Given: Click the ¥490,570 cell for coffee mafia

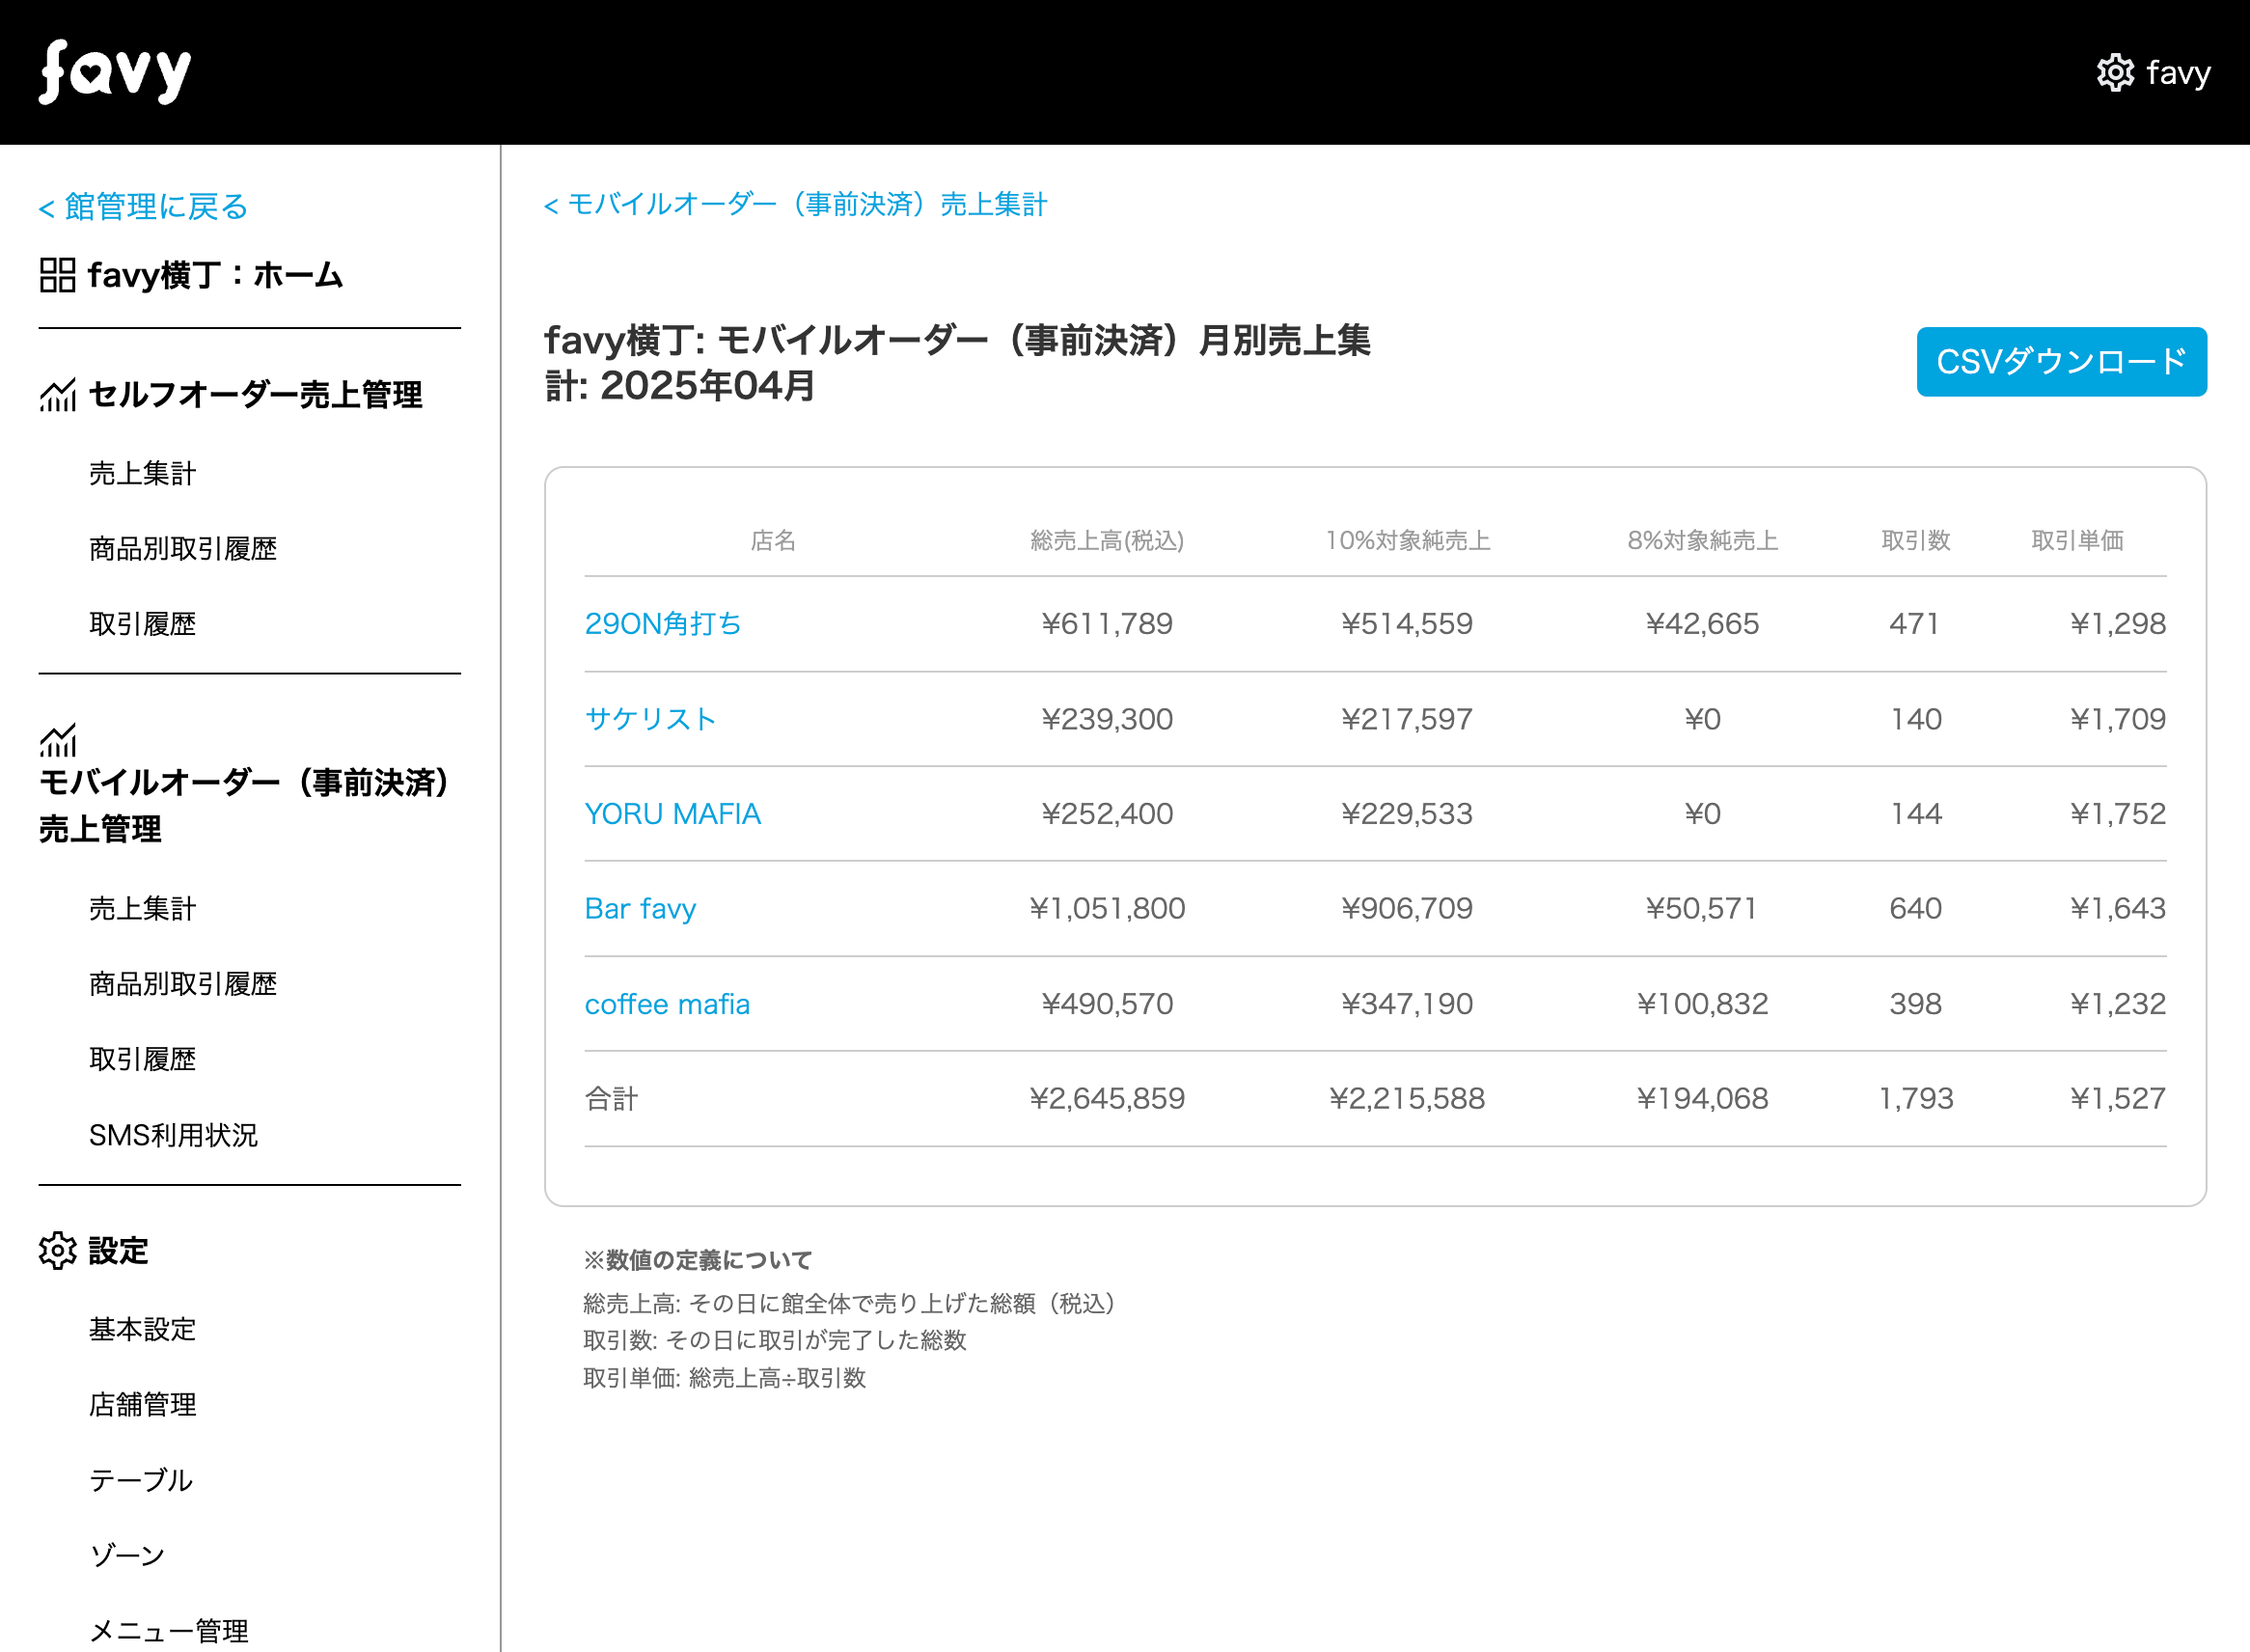Looking at the screenshot, I should pyautogui.click(x=1107, y=1003).
